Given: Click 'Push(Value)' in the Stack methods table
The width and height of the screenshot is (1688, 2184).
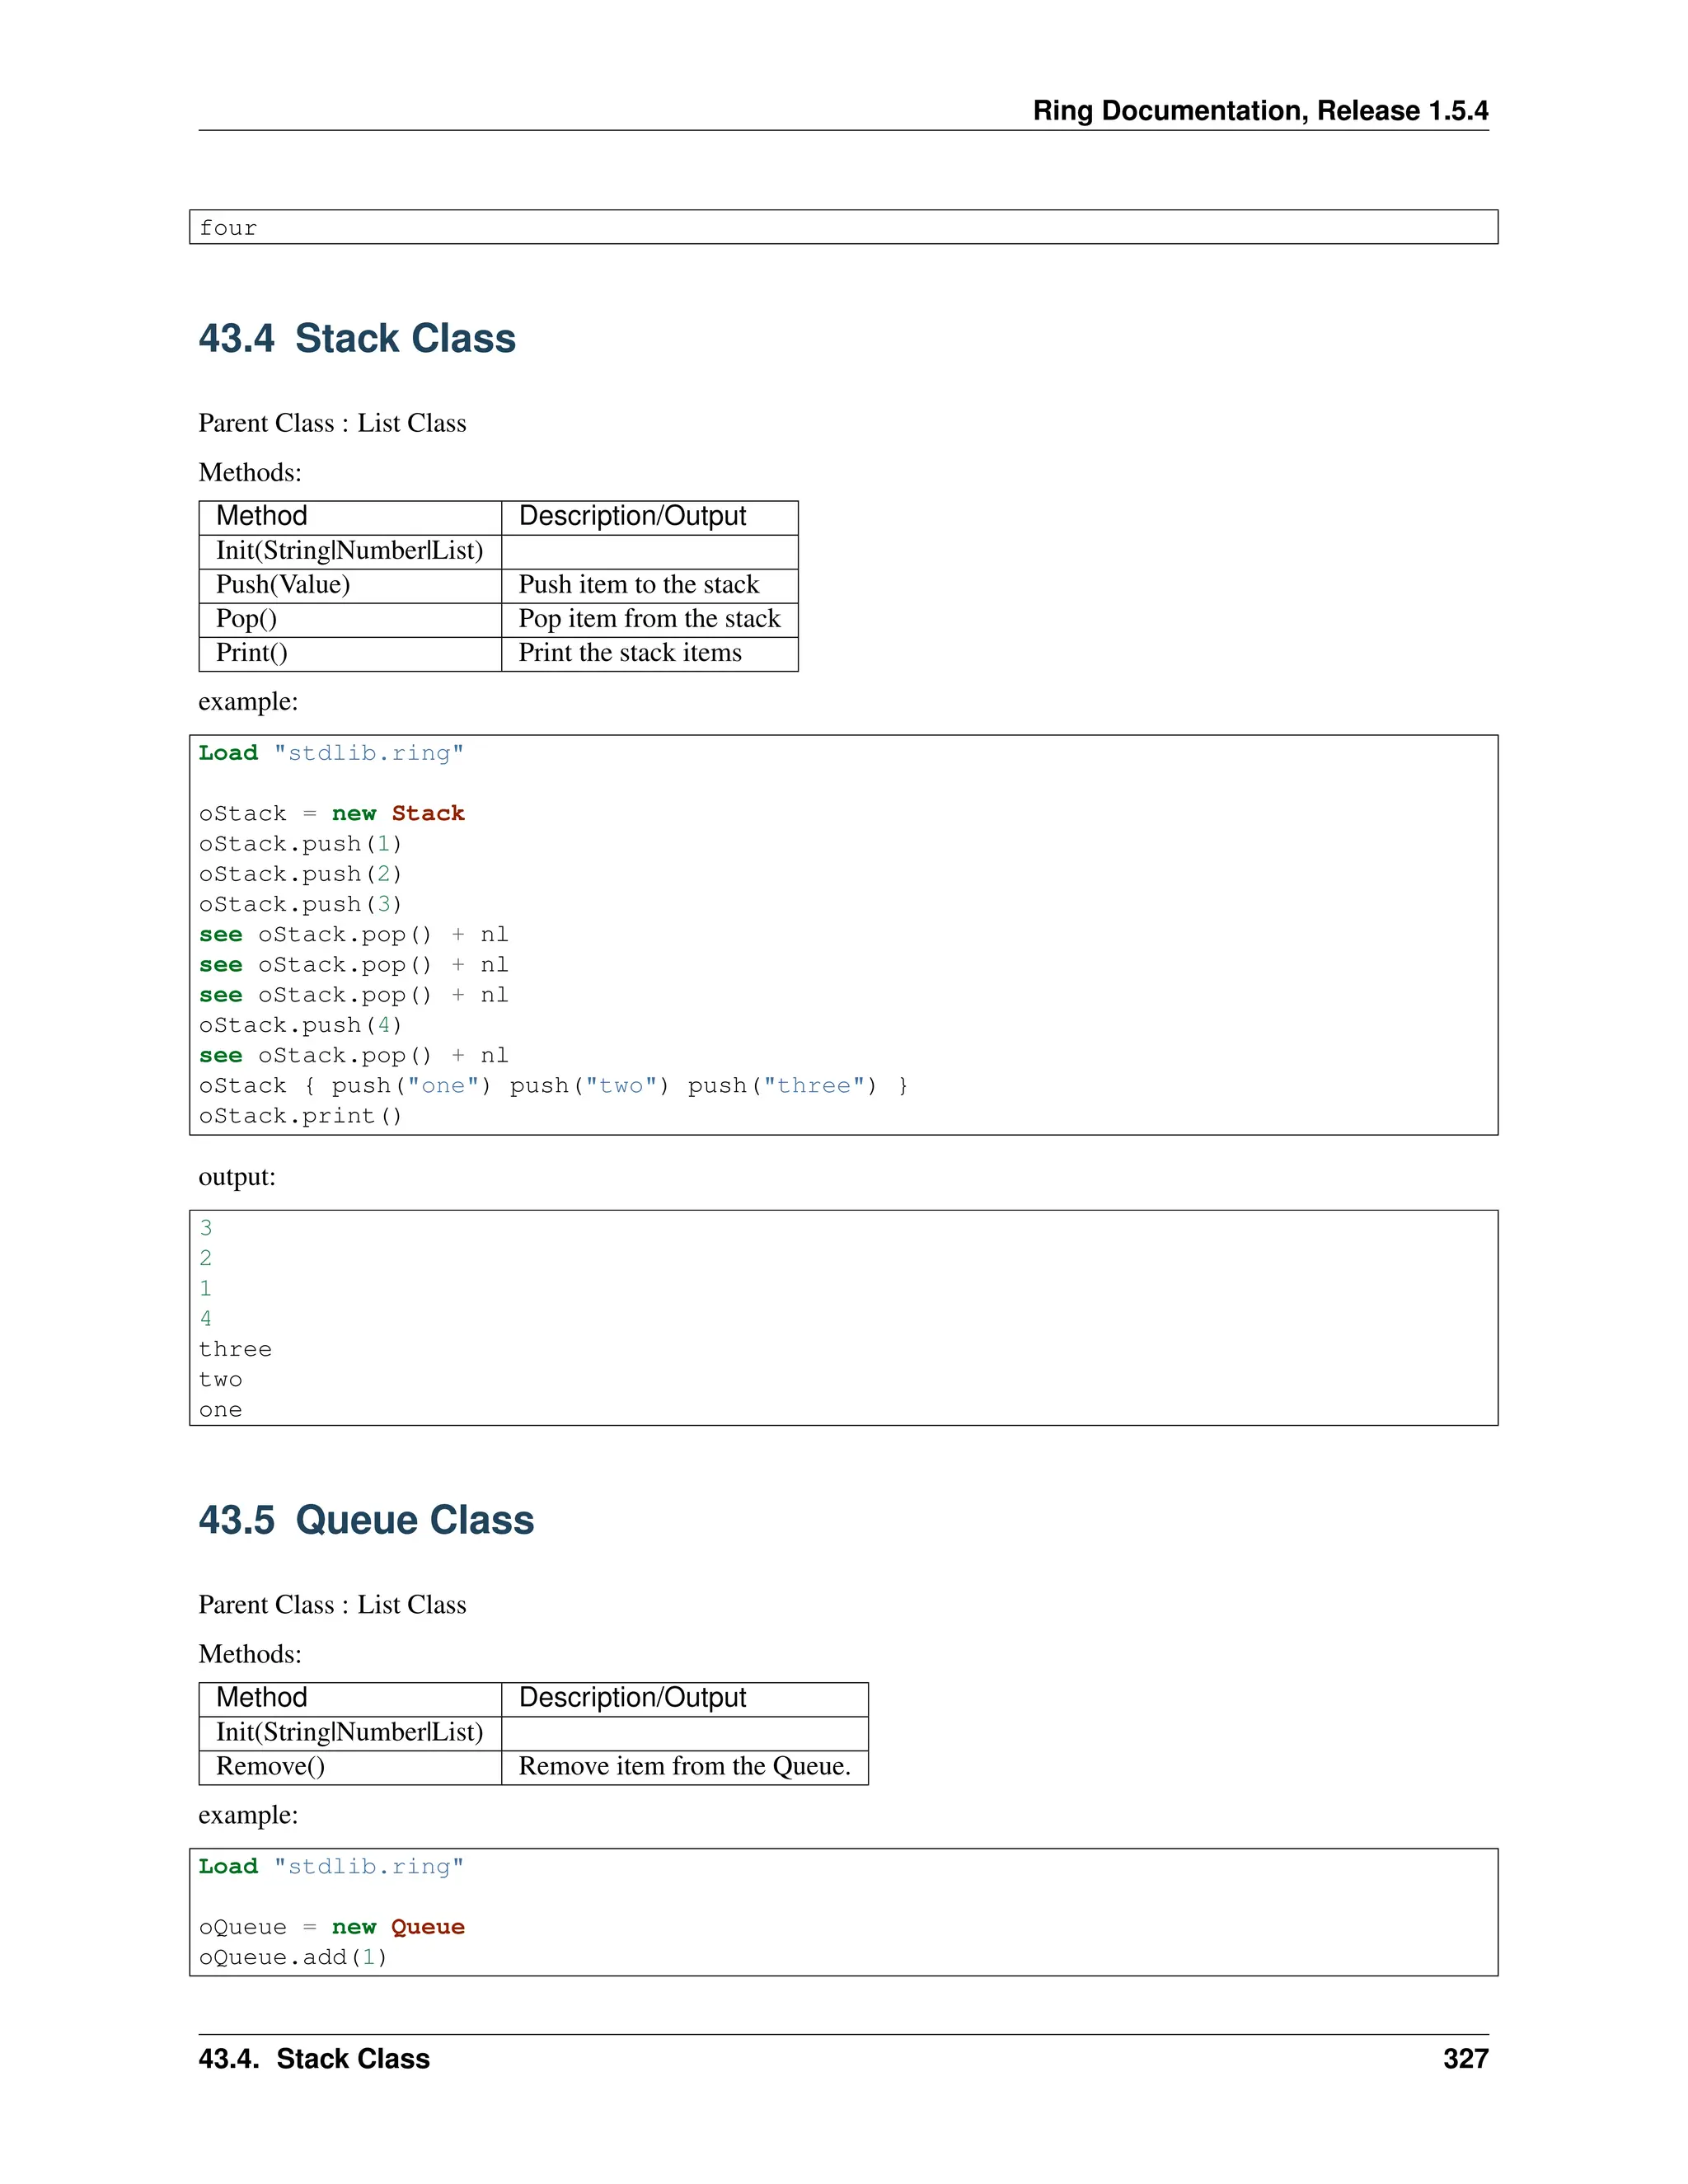Looking at the screenshot, I should point(283,585).
